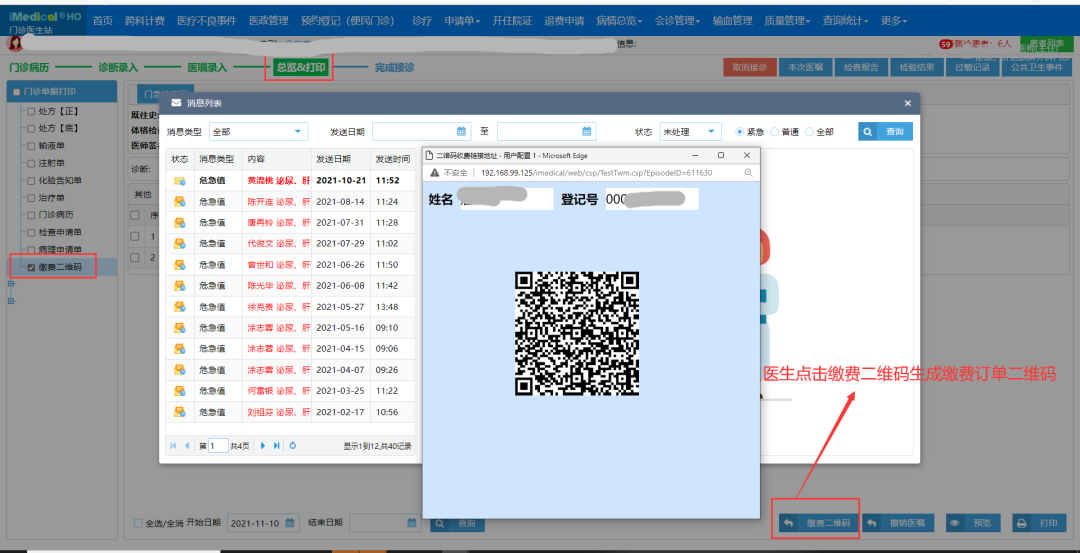Open the 会诊管理 dropdown menu
The width and height of the screenshot is (1080, 553).
[x=677, y=21]
